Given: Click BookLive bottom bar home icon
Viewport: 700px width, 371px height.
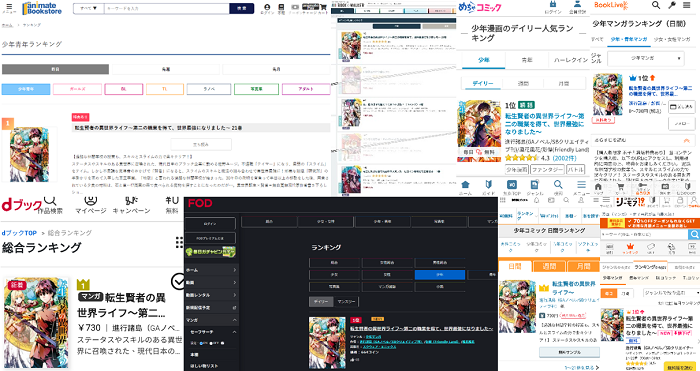Looking at the screenshot, I should pos(599,188).
